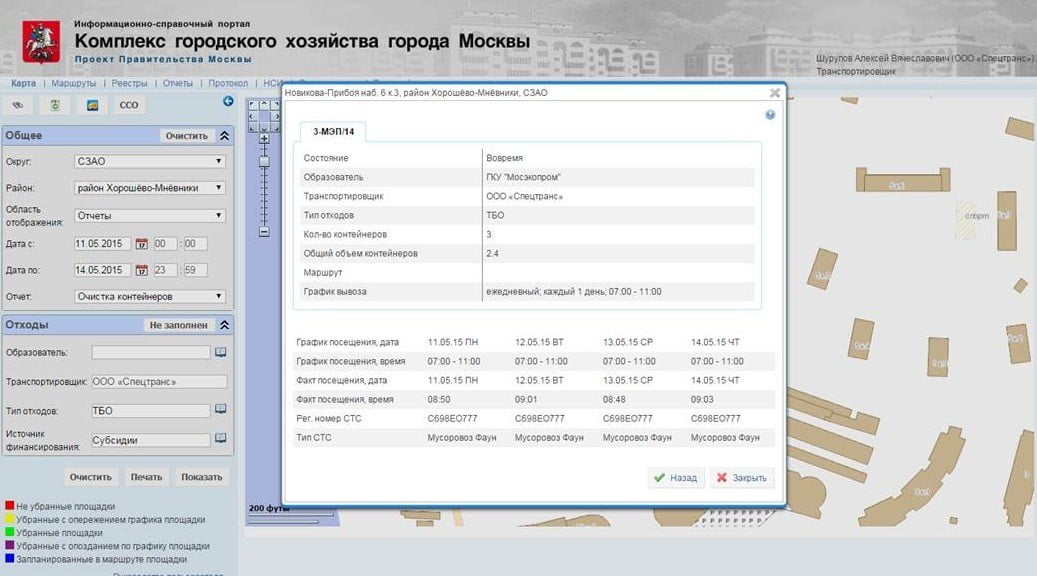Click the red Не убранные площадки legend swatch
Screen dimensions: 1037x576
click(x=9, y=506)
